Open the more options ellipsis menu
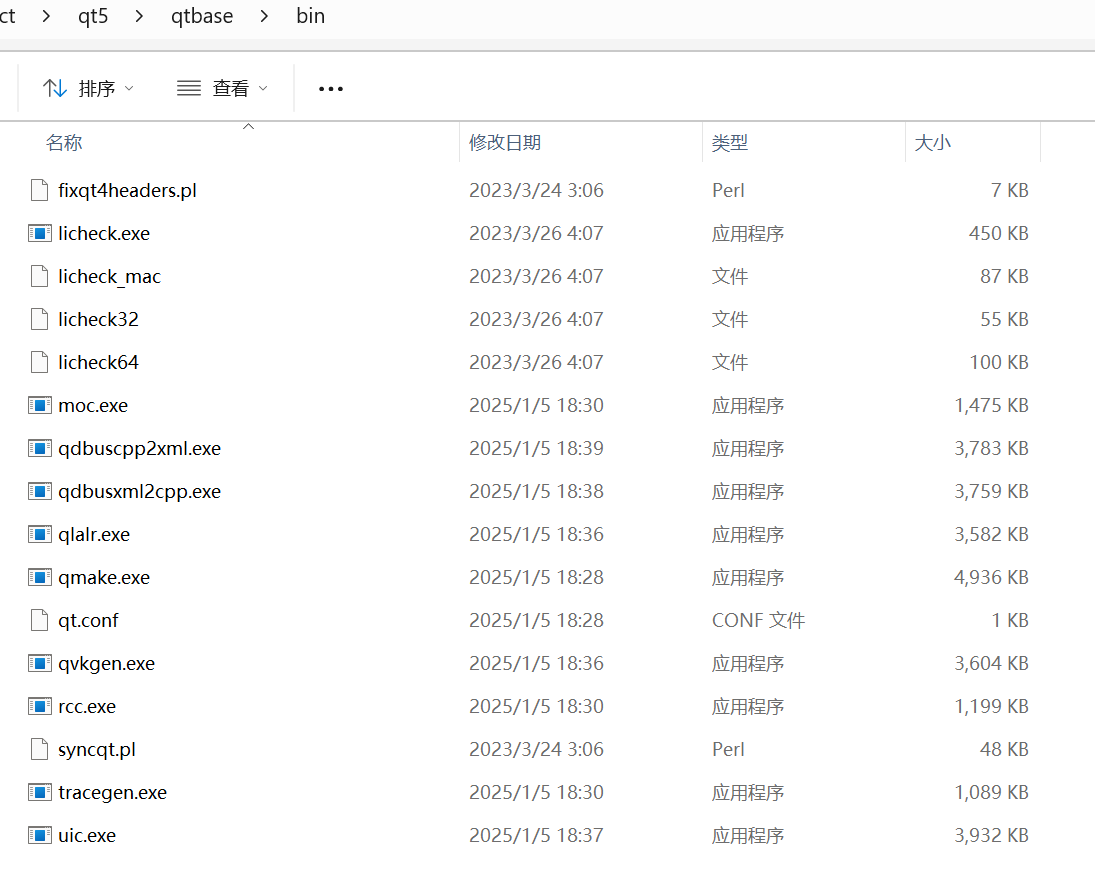Screen dimensions: 1095x882 [x=330, y=89]
